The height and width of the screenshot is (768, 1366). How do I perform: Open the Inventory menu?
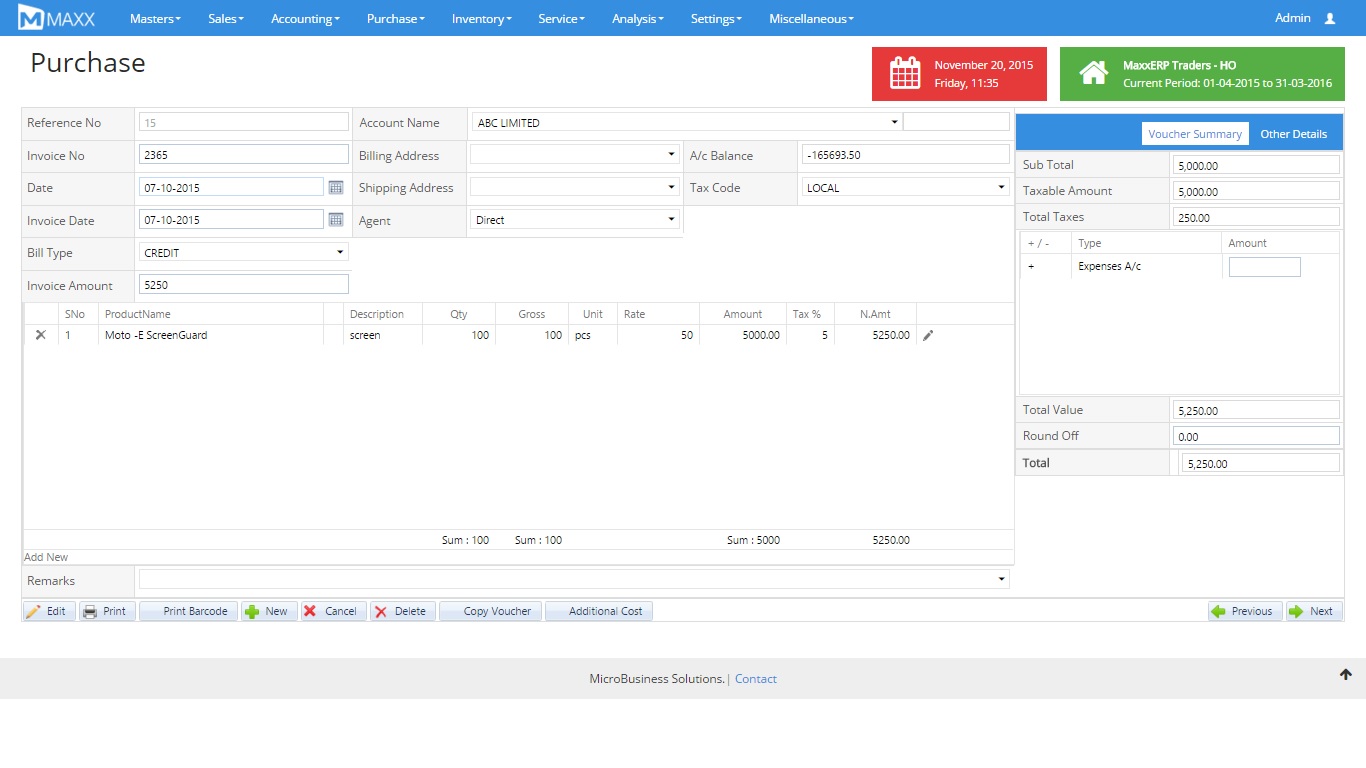click(481, 18)
